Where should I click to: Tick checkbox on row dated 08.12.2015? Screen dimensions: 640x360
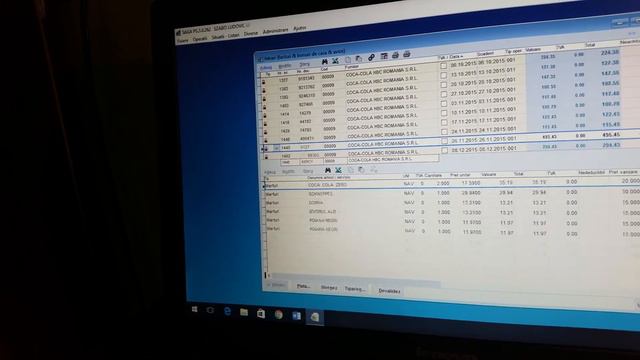[x=444, y=151]
